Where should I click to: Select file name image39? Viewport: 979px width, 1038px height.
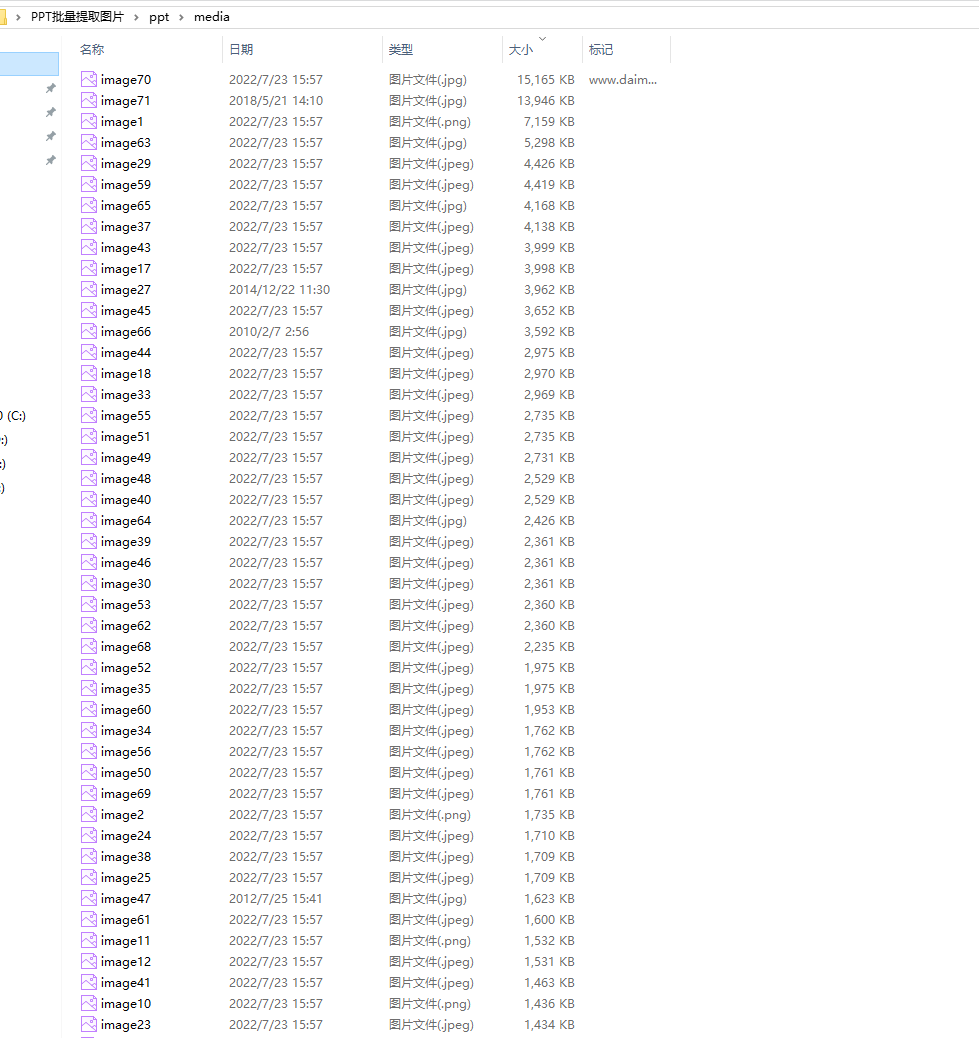[126, 542]
